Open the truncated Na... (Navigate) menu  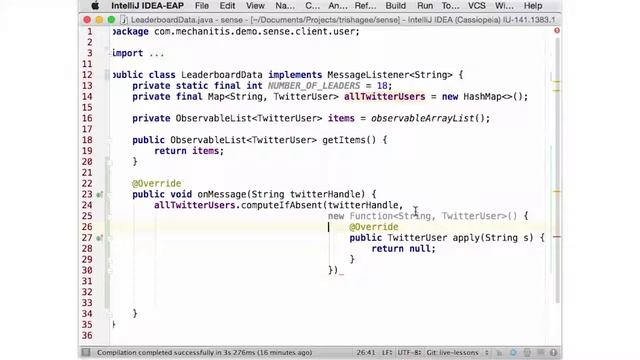coord(285,6)
